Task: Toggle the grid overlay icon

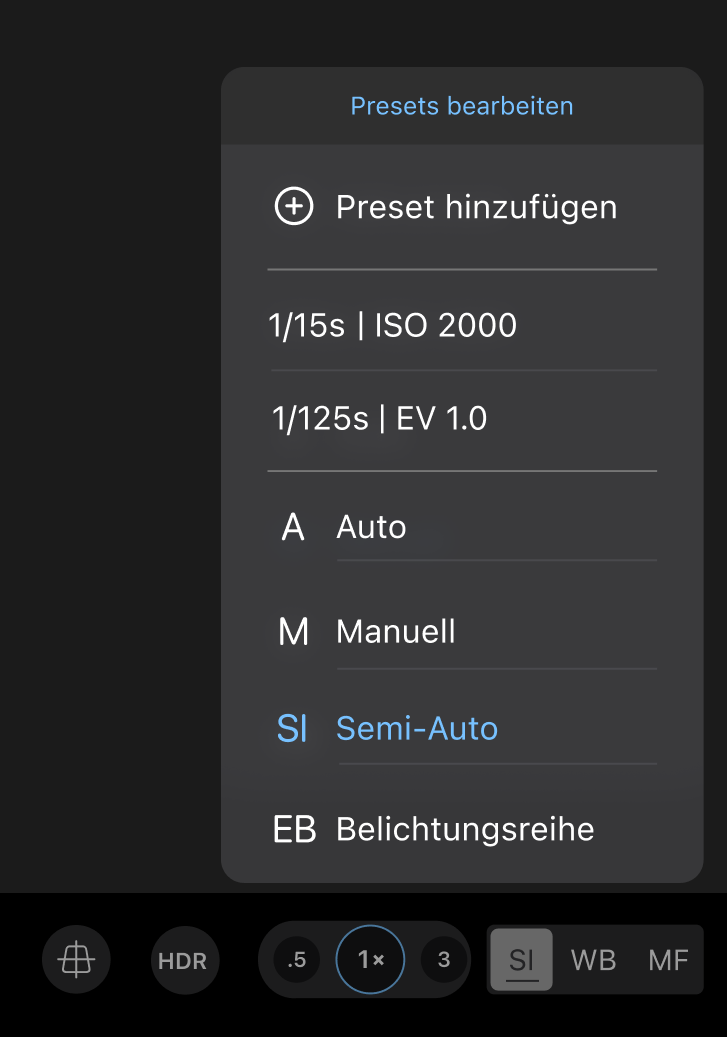Action: click(x=75, y=959)
